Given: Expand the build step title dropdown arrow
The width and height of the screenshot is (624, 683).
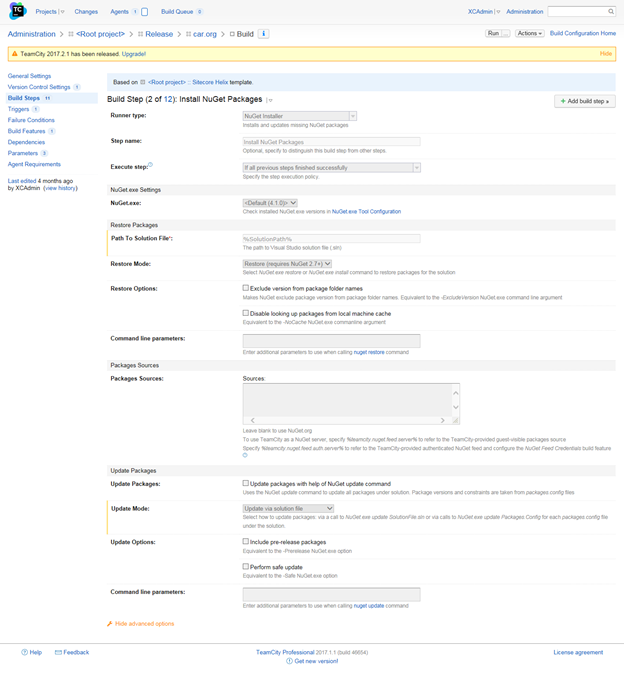Looking at the screenshot, I should (270, 100).
